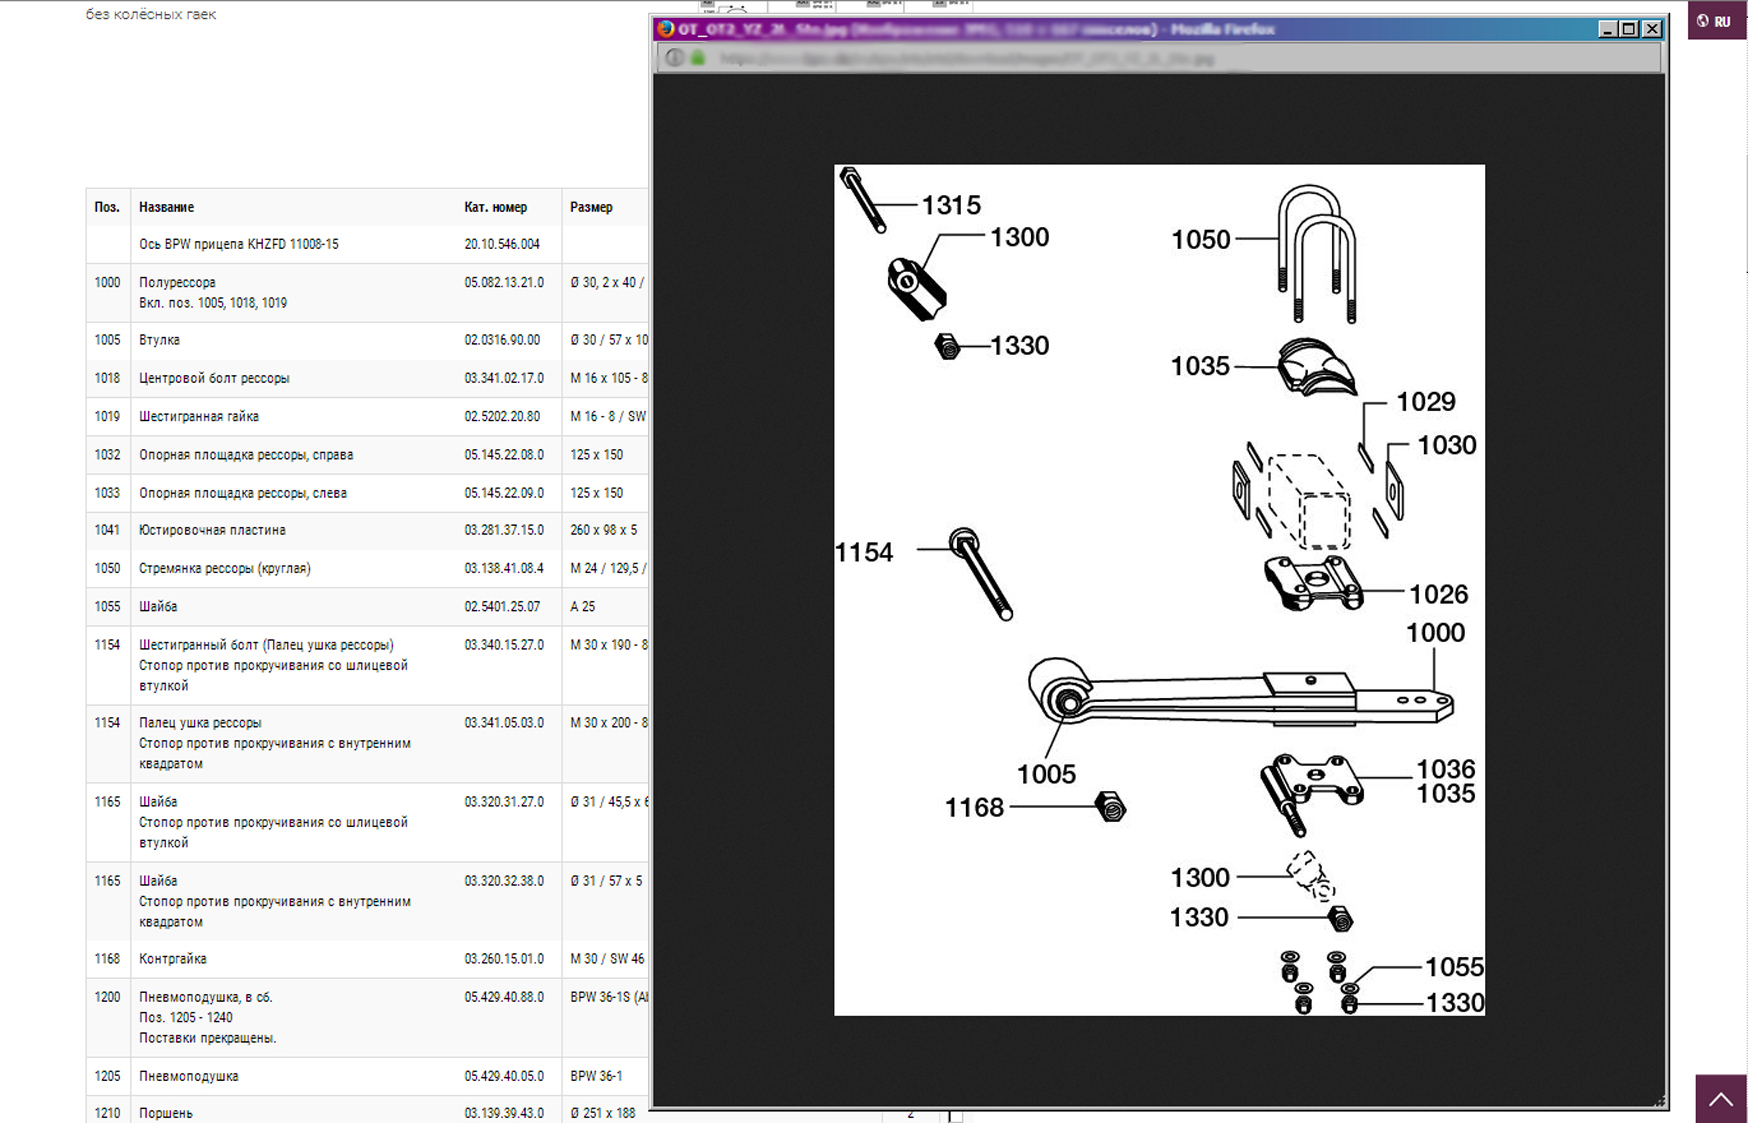1748x1123 pixels.
Task: Click the green padlock security icon
Action: point(698,58)
